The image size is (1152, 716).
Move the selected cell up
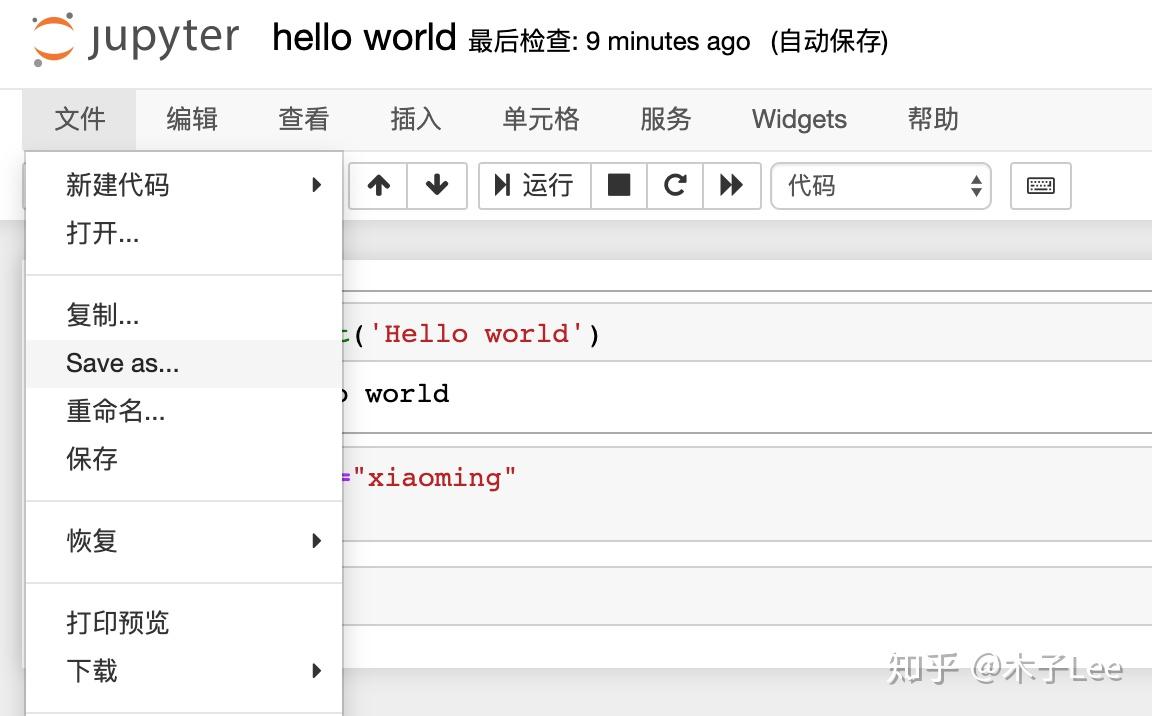pyautogui.click(x=378, y=186)
